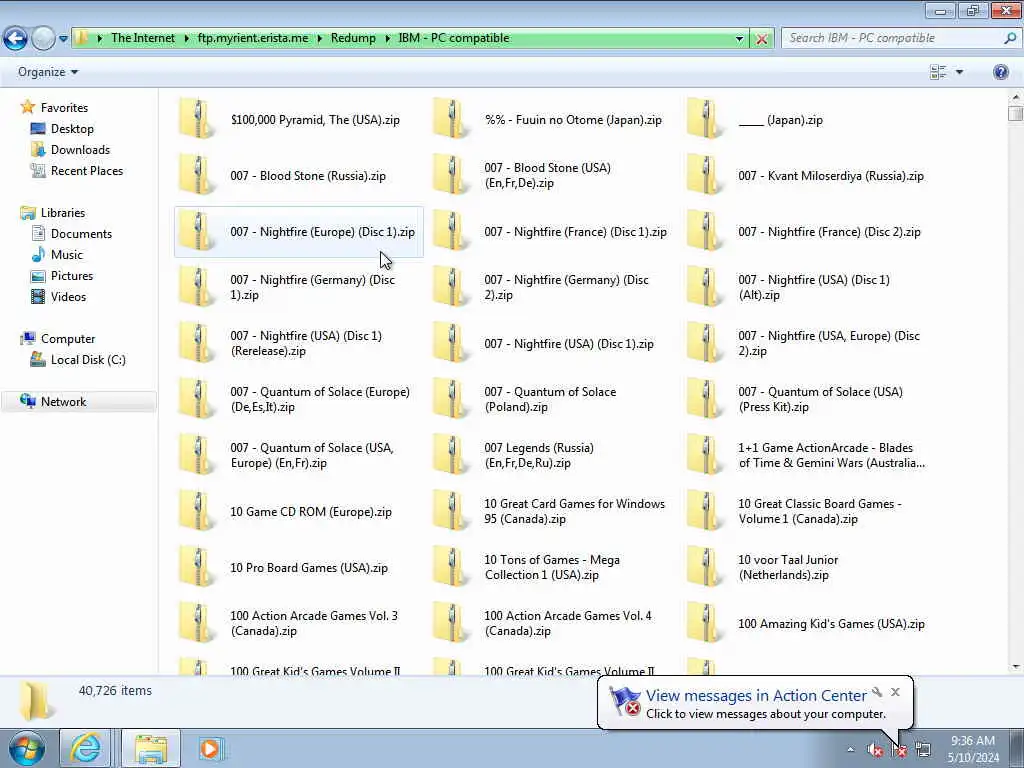The width and height of the screenshot is (1024, 768).
Task: Open notification options wrench icon
Action: click(x=877, y=692)
